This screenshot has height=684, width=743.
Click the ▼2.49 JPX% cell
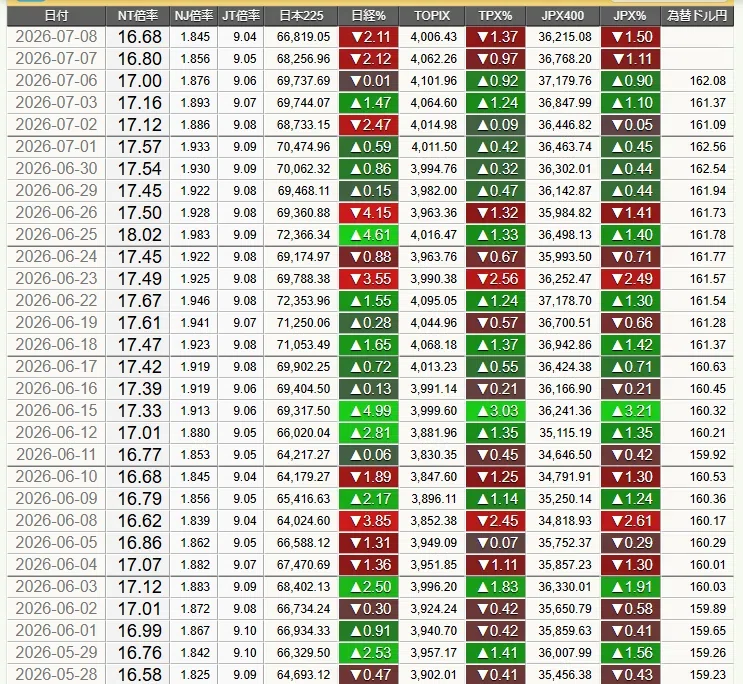click(631, 279)
